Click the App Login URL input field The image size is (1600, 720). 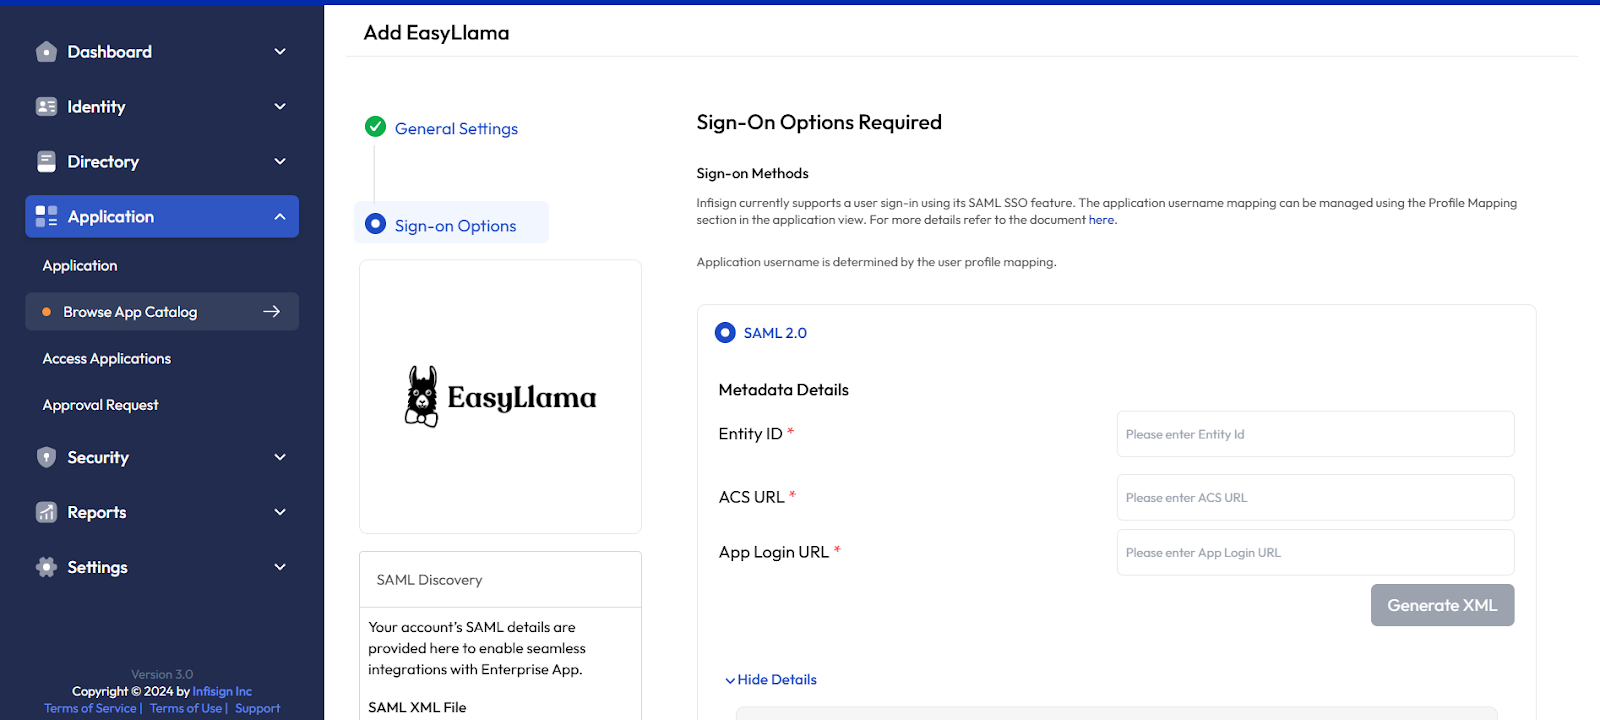coord(1315,552)
